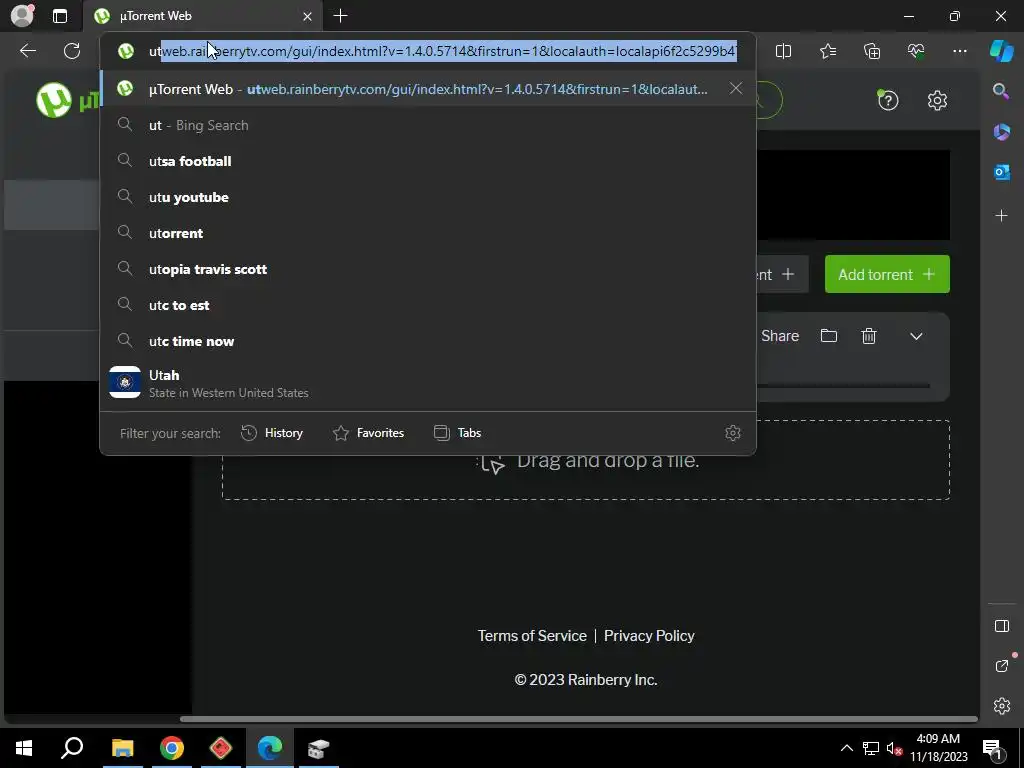Open the profile avatar icon
Image resolution: width=1024 pixels, height=768 pixels.
(x=22, y=16)
